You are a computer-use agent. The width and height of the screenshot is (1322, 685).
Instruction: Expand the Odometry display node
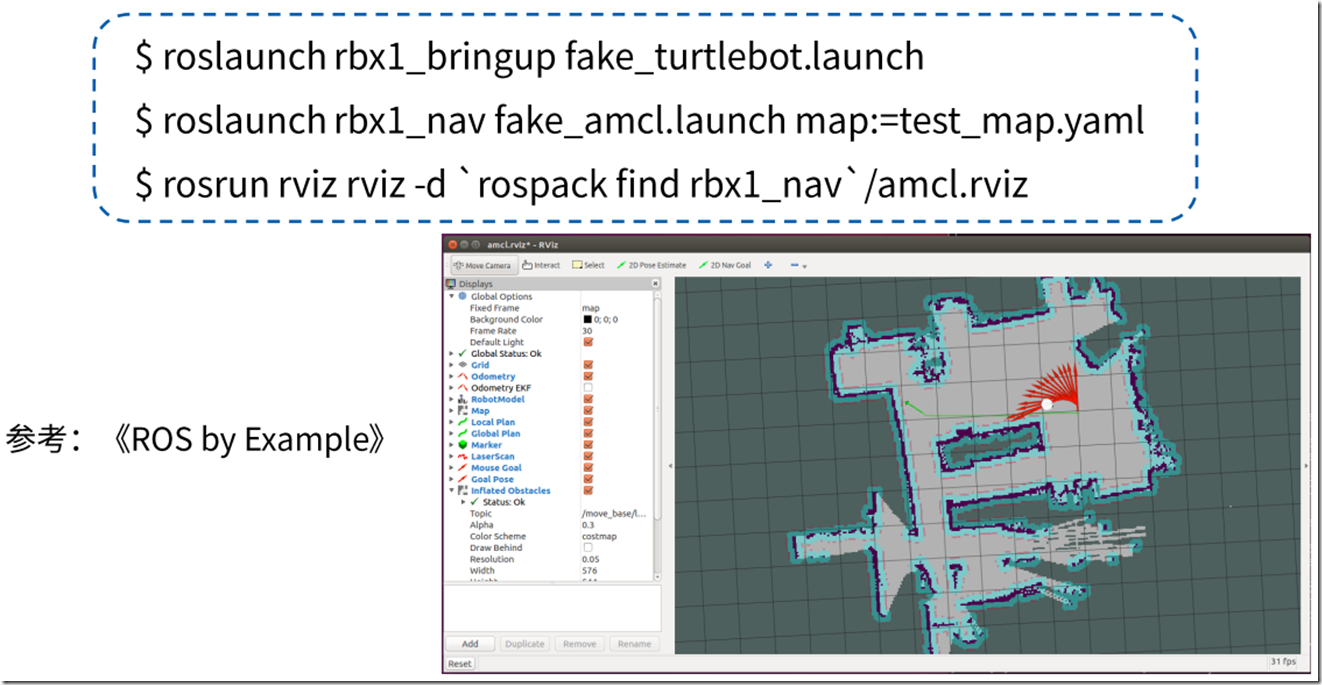tap(452, 376)
